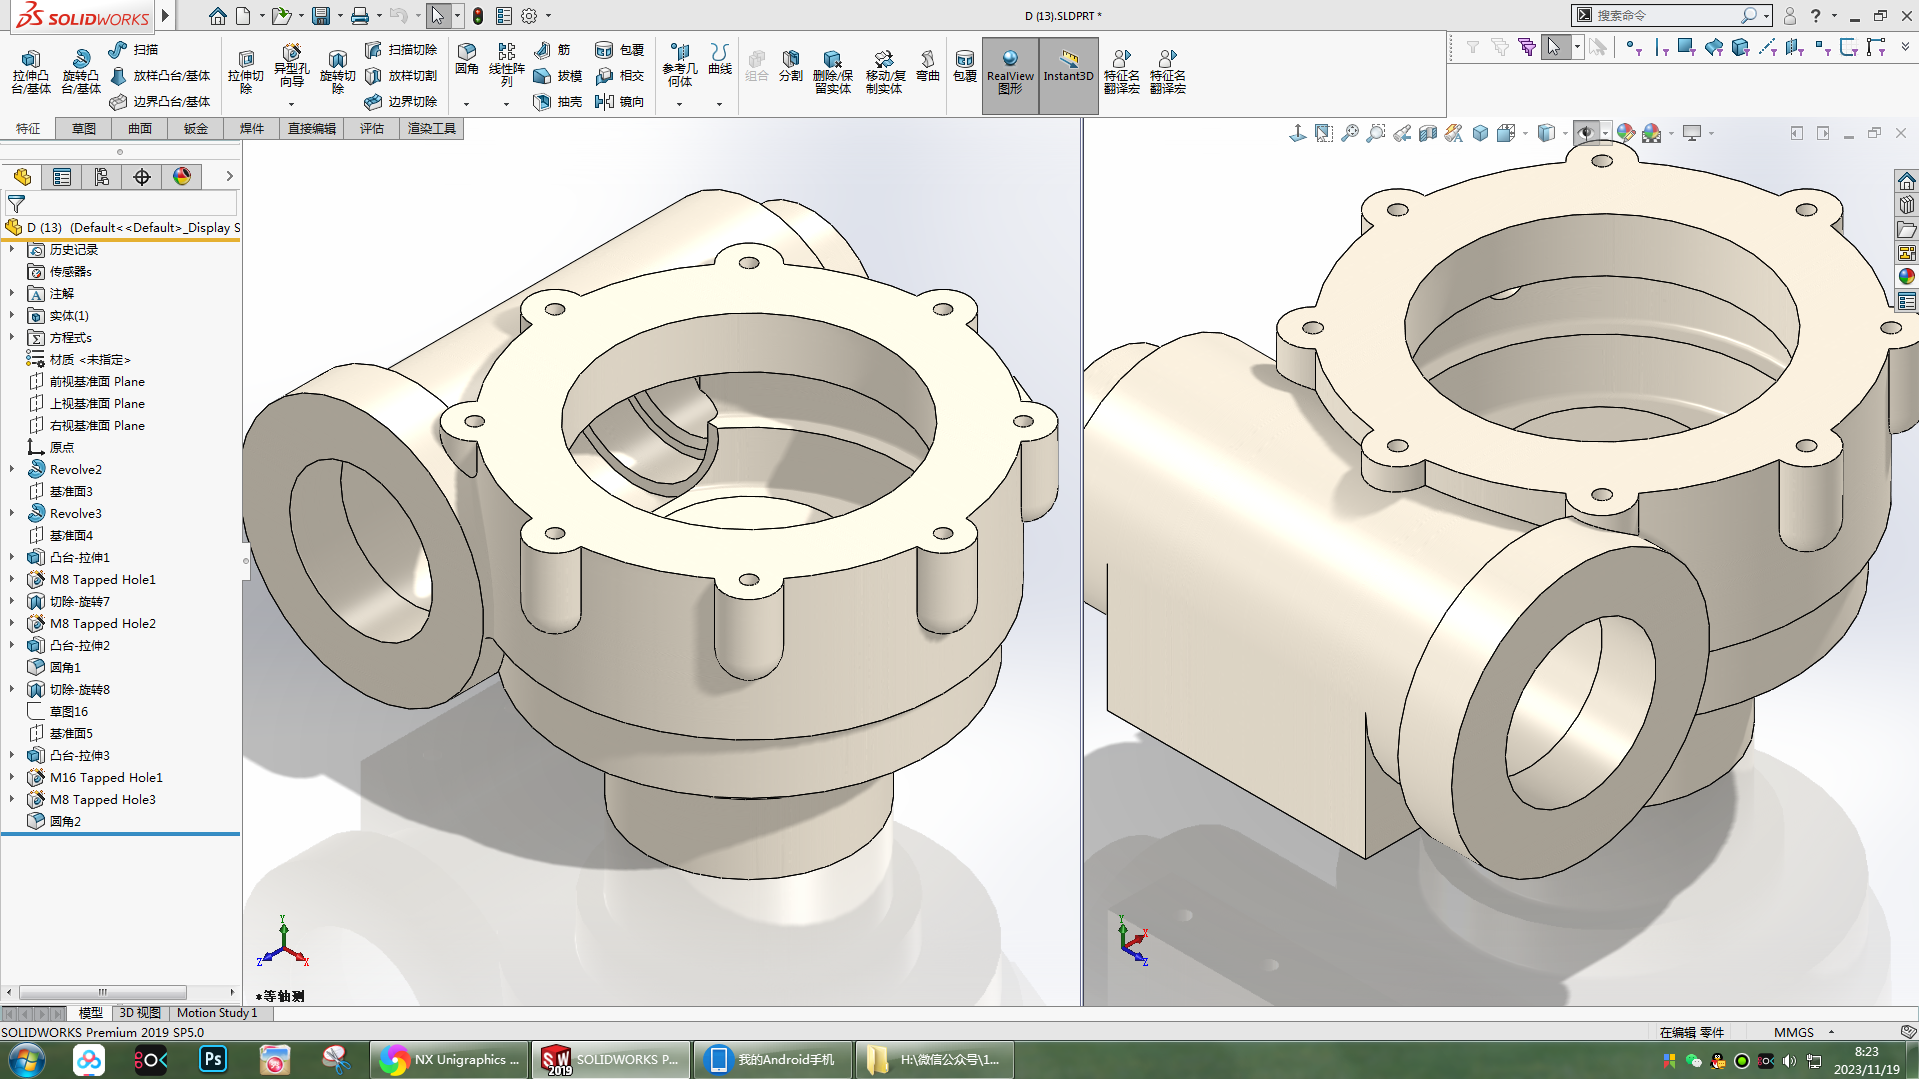Expand the 切除-旋转7 feature node
This screenshot has width=1919, height=1079.
pyautogui.click(x=12, y=601)
